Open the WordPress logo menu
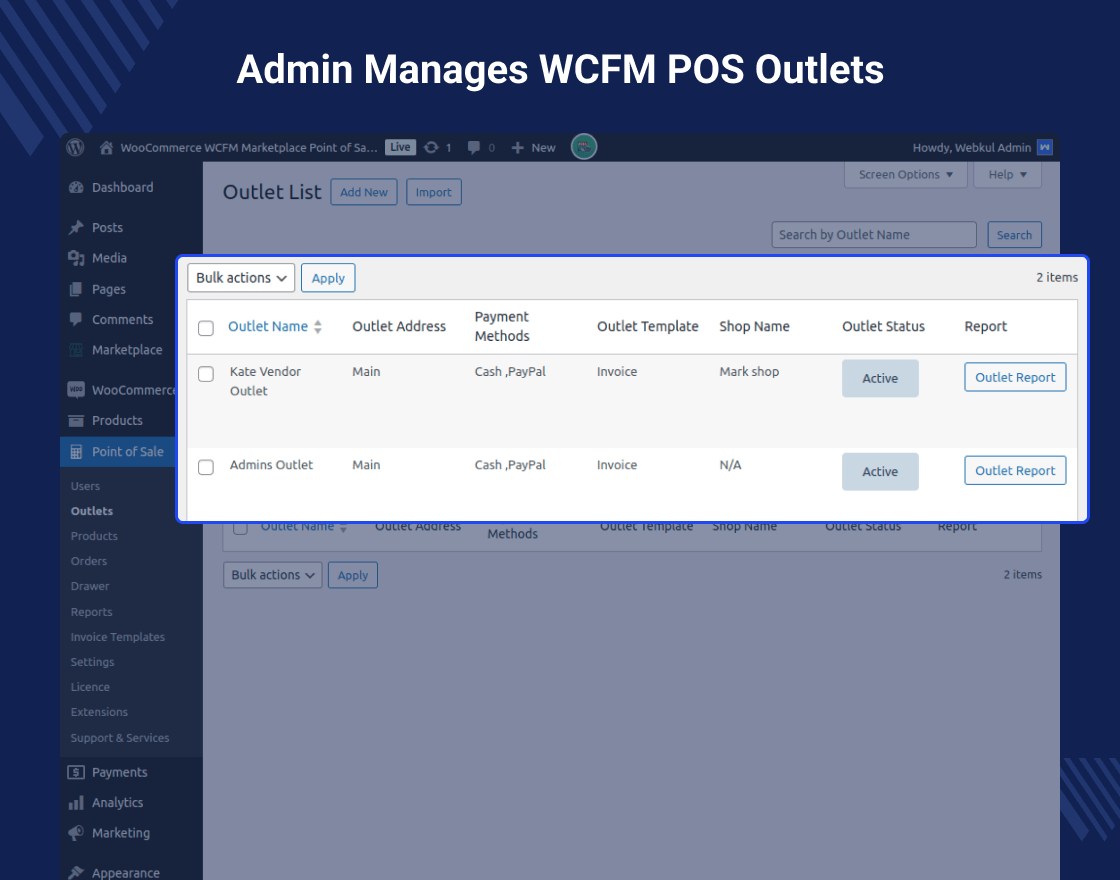 [75, 147]
